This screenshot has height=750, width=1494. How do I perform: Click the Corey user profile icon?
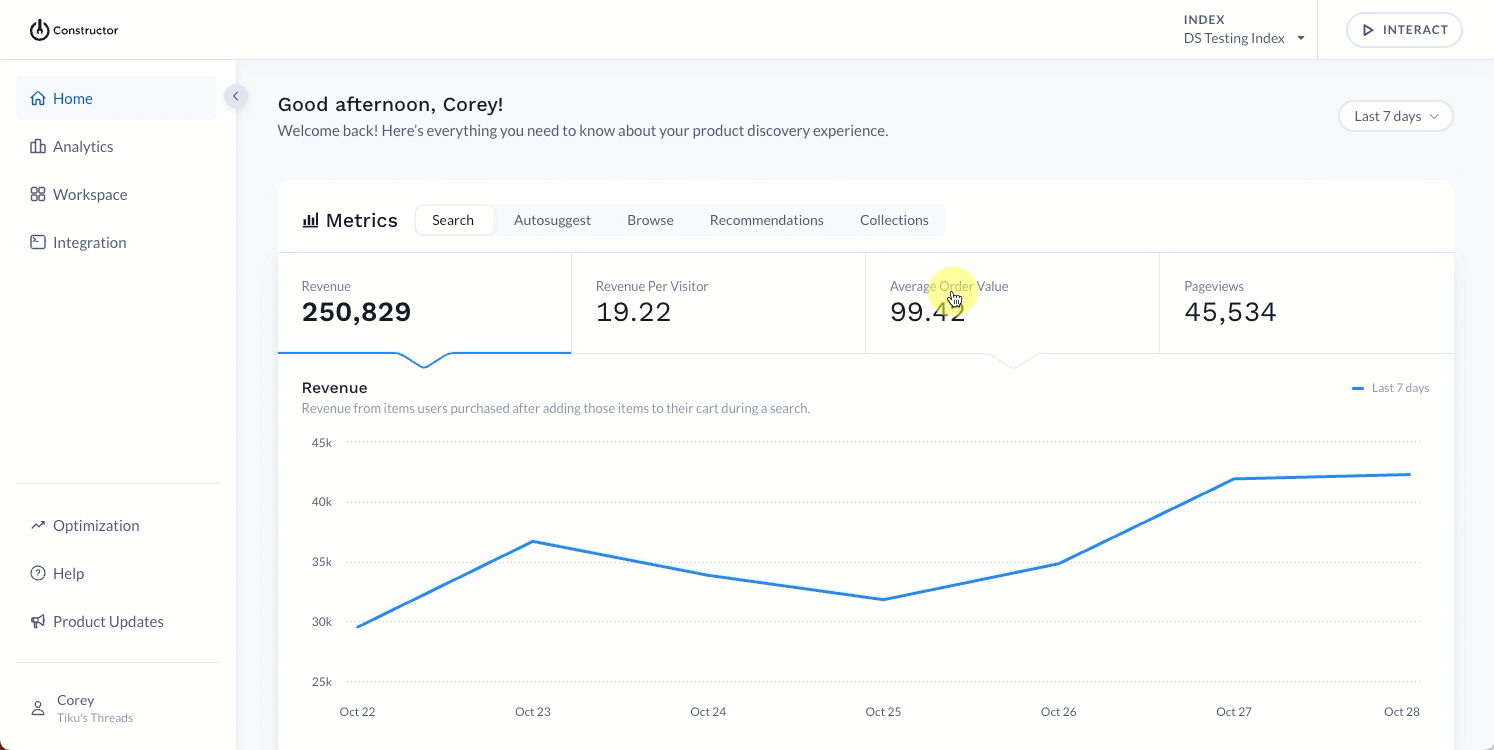[38, 708]
